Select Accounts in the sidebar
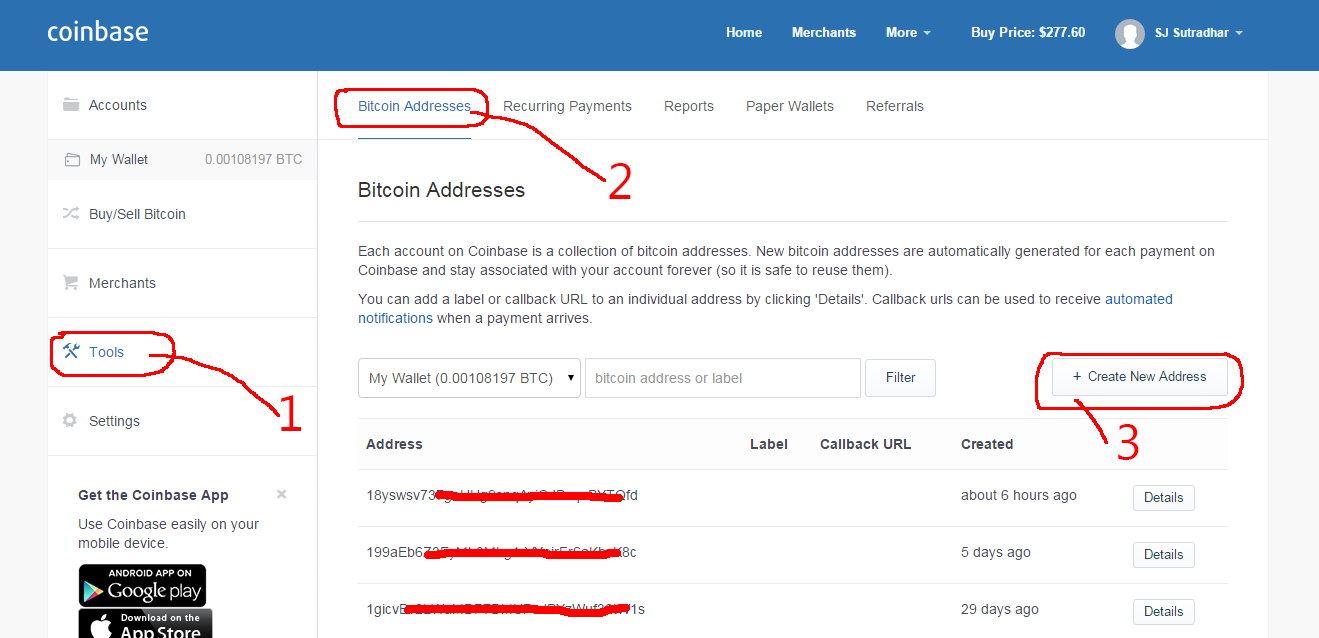 click(118, 105)
